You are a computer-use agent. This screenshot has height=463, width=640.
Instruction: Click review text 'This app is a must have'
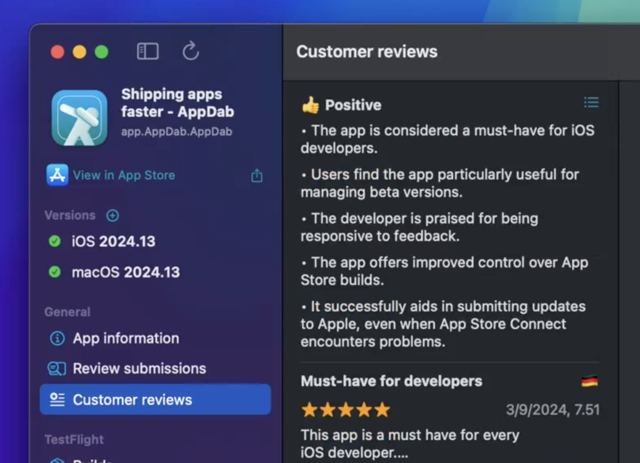(x=410, y=444)
